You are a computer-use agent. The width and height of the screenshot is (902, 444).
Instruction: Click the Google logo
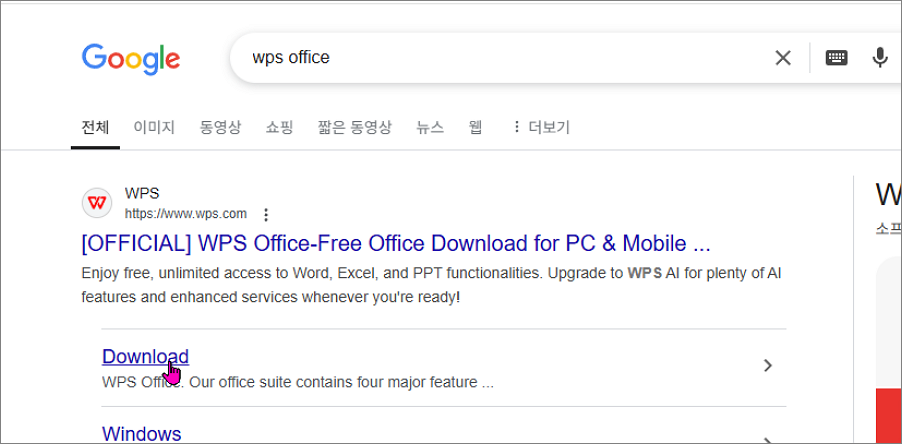(x=131, y=59)
